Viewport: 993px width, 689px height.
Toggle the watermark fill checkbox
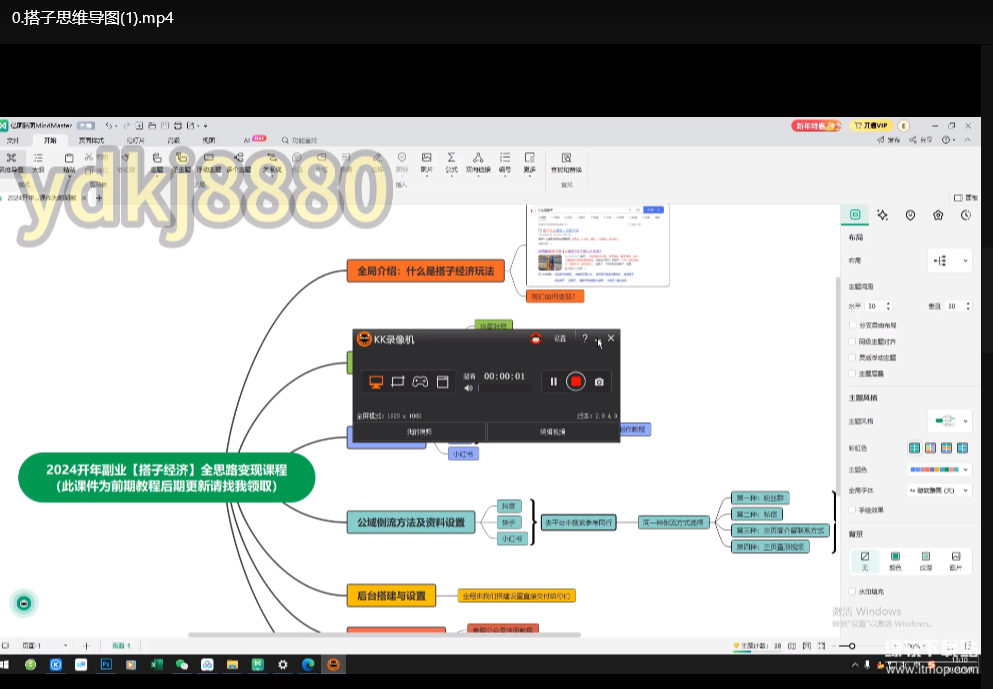tap(852, 591)
